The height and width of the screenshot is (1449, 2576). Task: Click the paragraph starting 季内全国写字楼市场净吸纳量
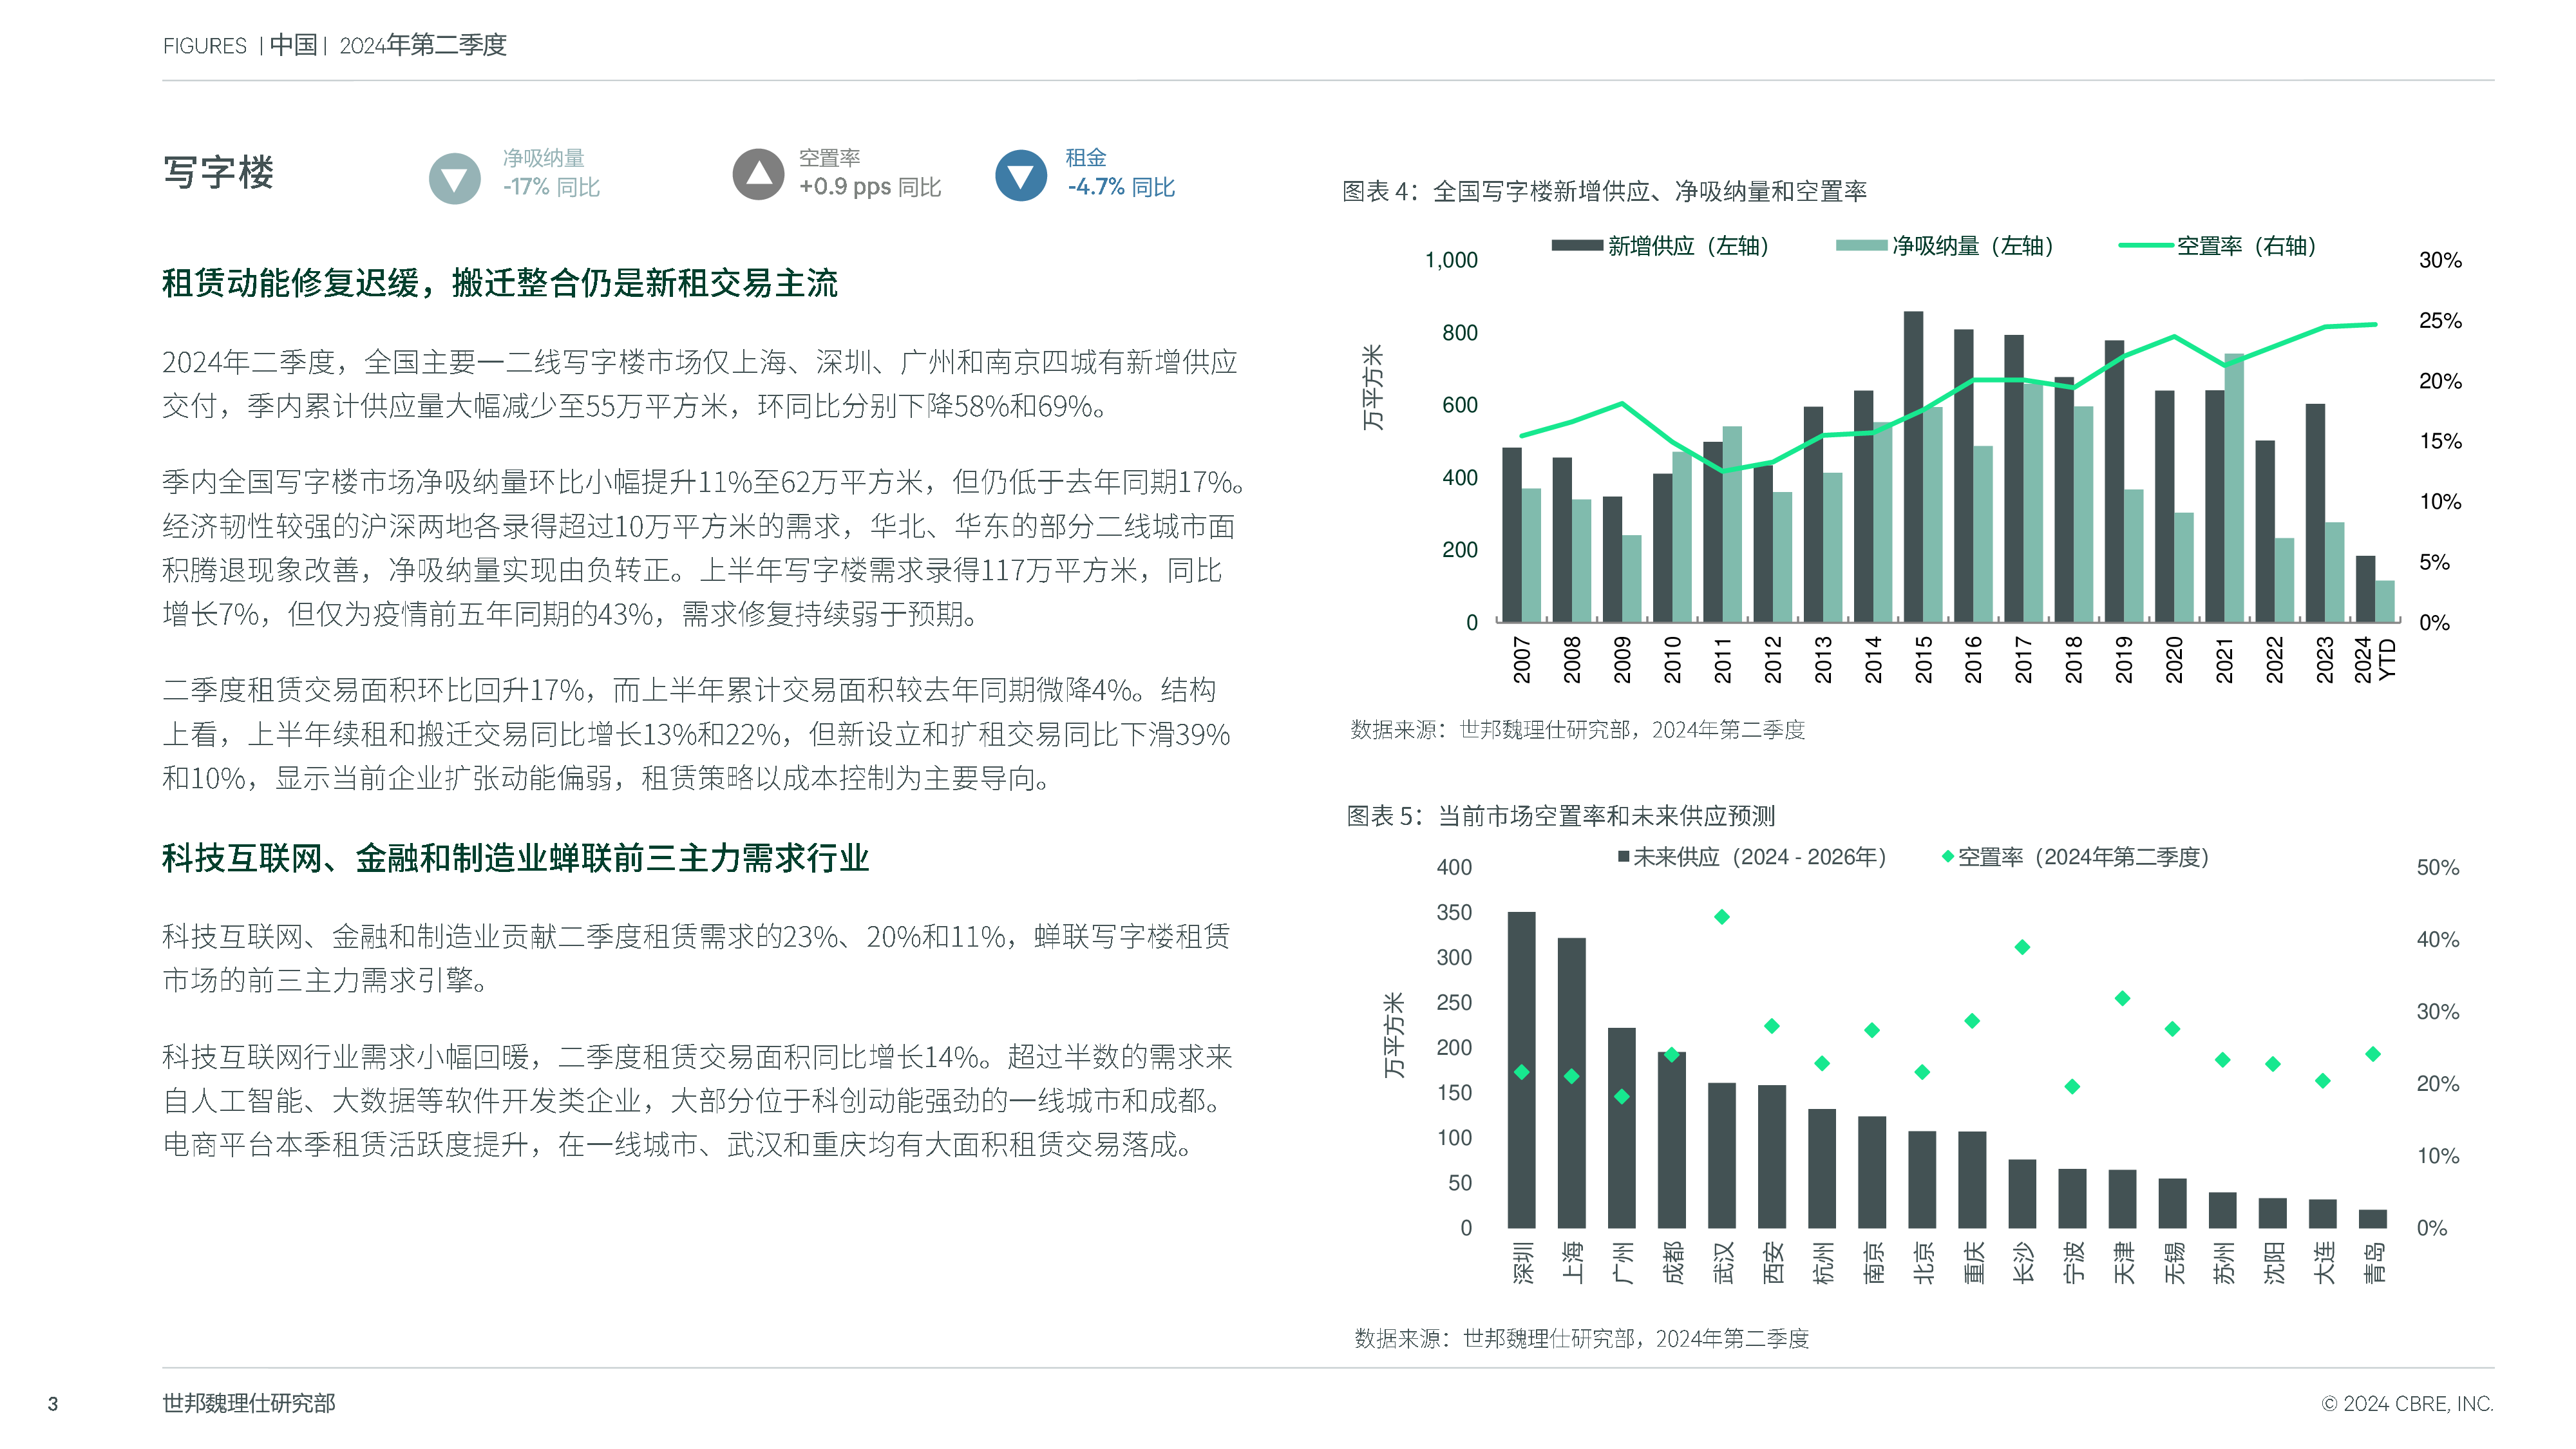pyautogui.click(x=703, y=548)
